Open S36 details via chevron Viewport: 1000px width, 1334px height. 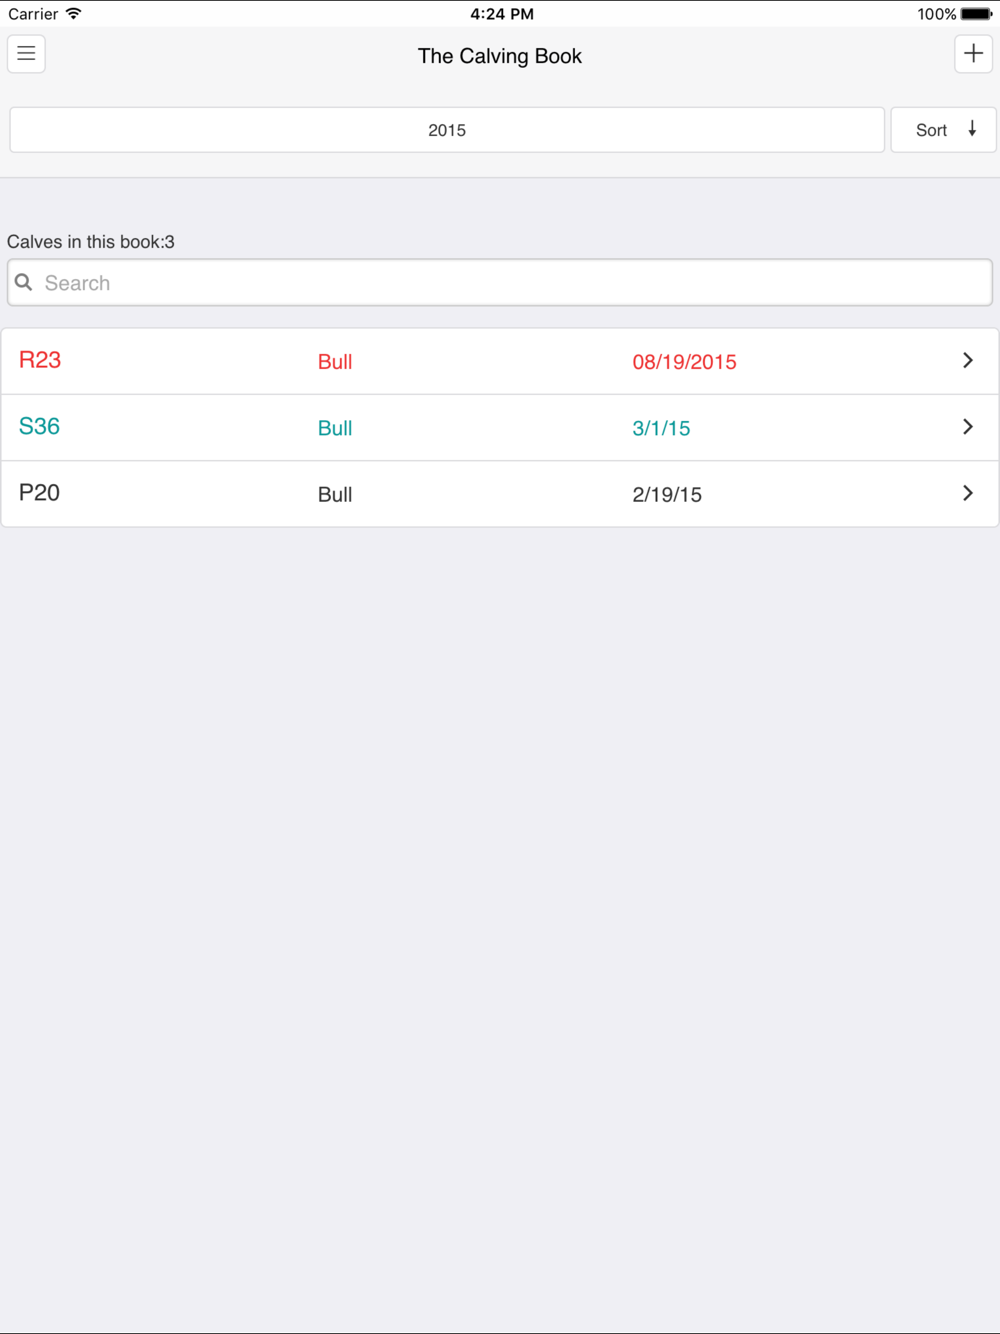[968, 427]
